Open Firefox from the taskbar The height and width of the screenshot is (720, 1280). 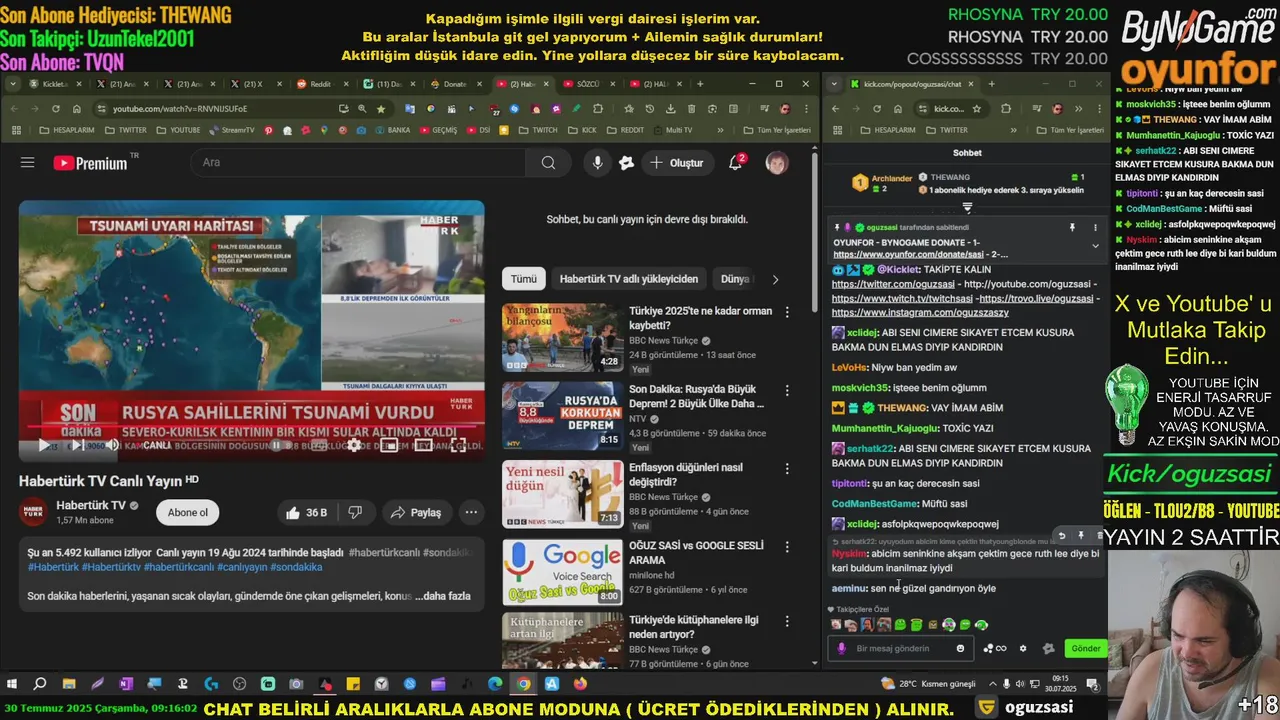click(x=580, y=684)
